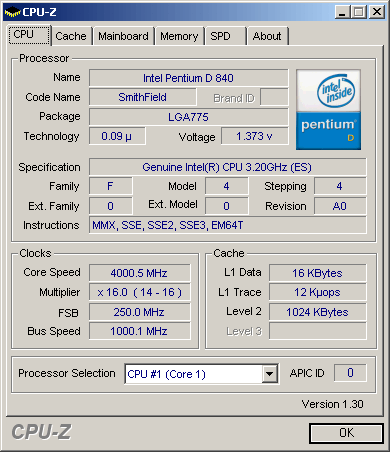
Task: Click the L1 Trace value 12 Kµops
Action: (x=318, y=292)
